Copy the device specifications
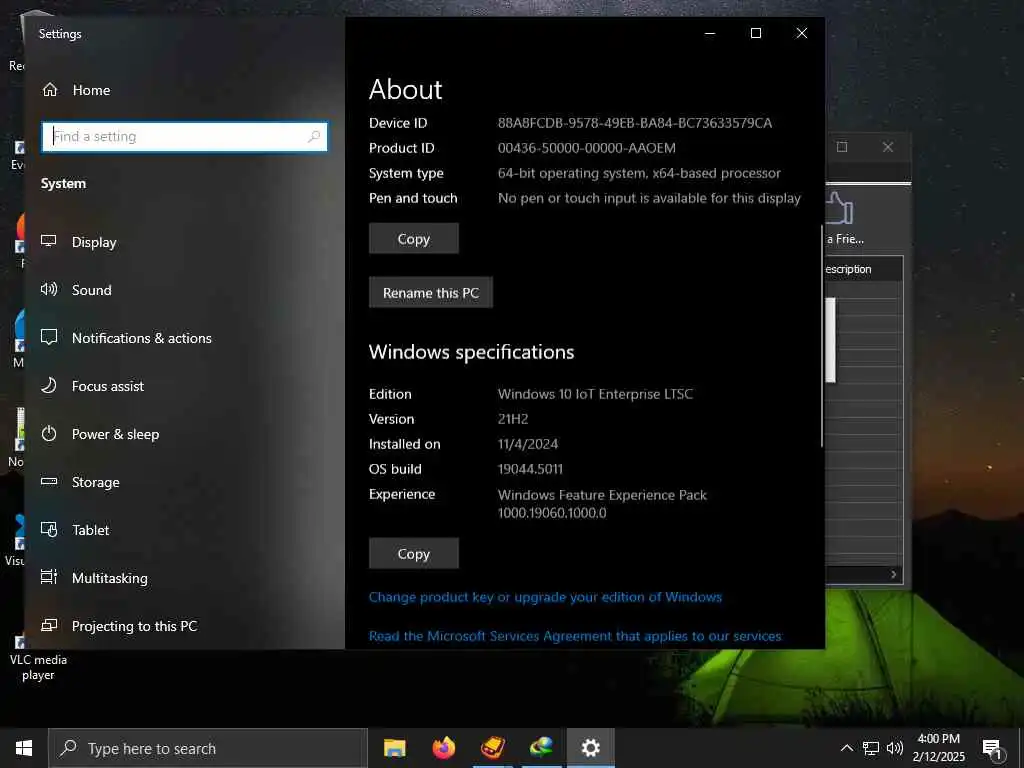 [413, 238]
